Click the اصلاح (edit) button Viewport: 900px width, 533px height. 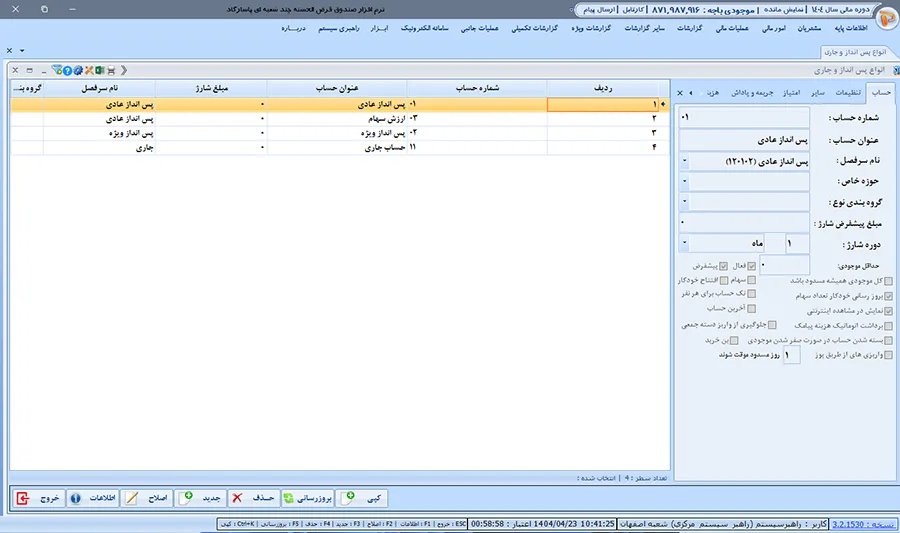(147, 498)
